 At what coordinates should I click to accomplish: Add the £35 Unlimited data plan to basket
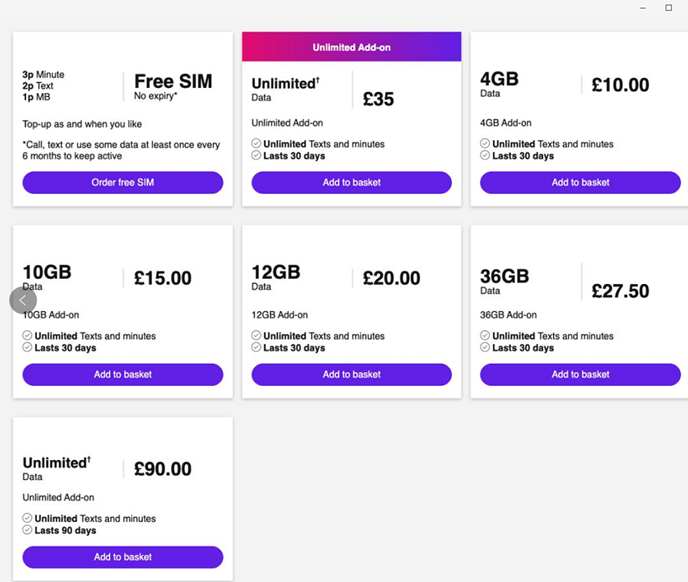pyautogui.click(x=351, y=183)
